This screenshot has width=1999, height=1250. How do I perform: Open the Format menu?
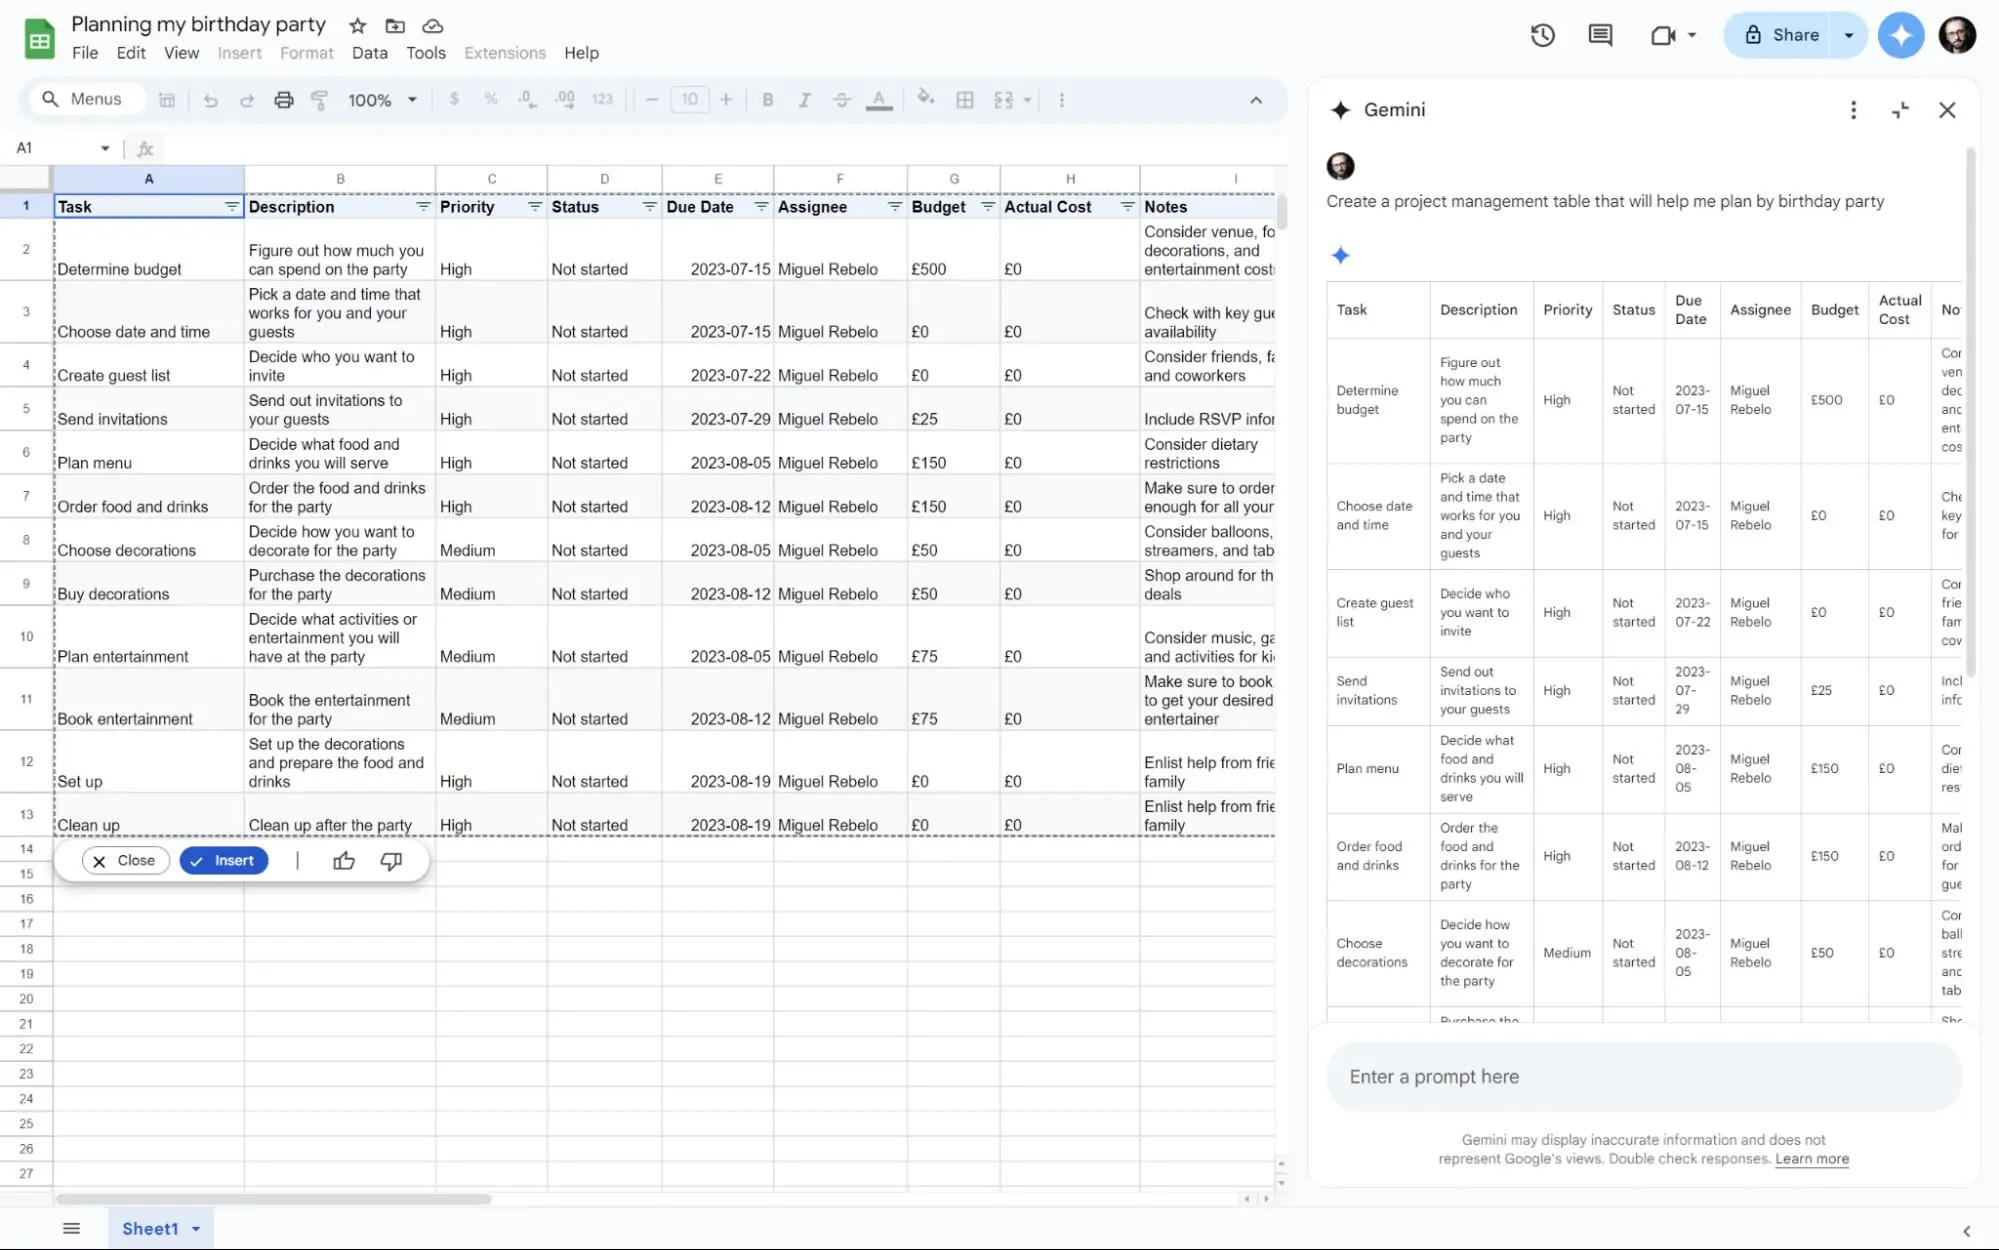[x=306, y=53]
